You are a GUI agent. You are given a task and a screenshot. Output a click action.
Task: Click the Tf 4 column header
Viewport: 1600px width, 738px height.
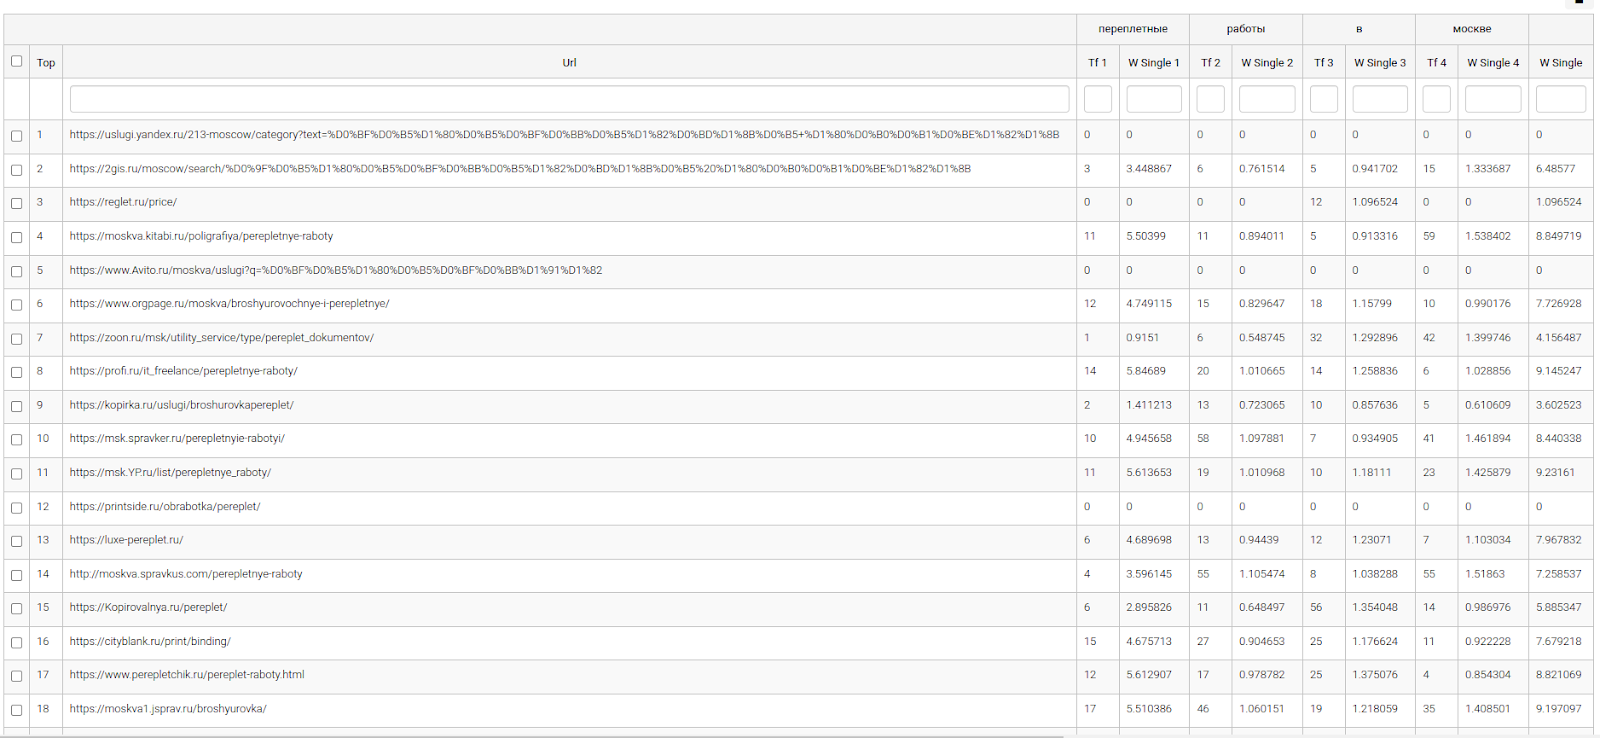click(x=1436, y=63)
